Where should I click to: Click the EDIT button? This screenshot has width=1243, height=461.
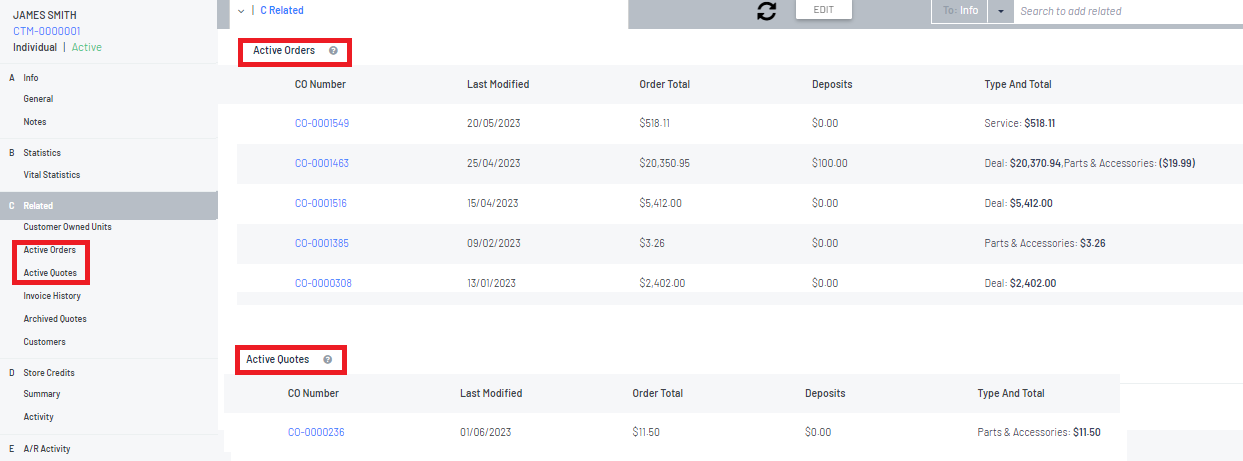823,9
